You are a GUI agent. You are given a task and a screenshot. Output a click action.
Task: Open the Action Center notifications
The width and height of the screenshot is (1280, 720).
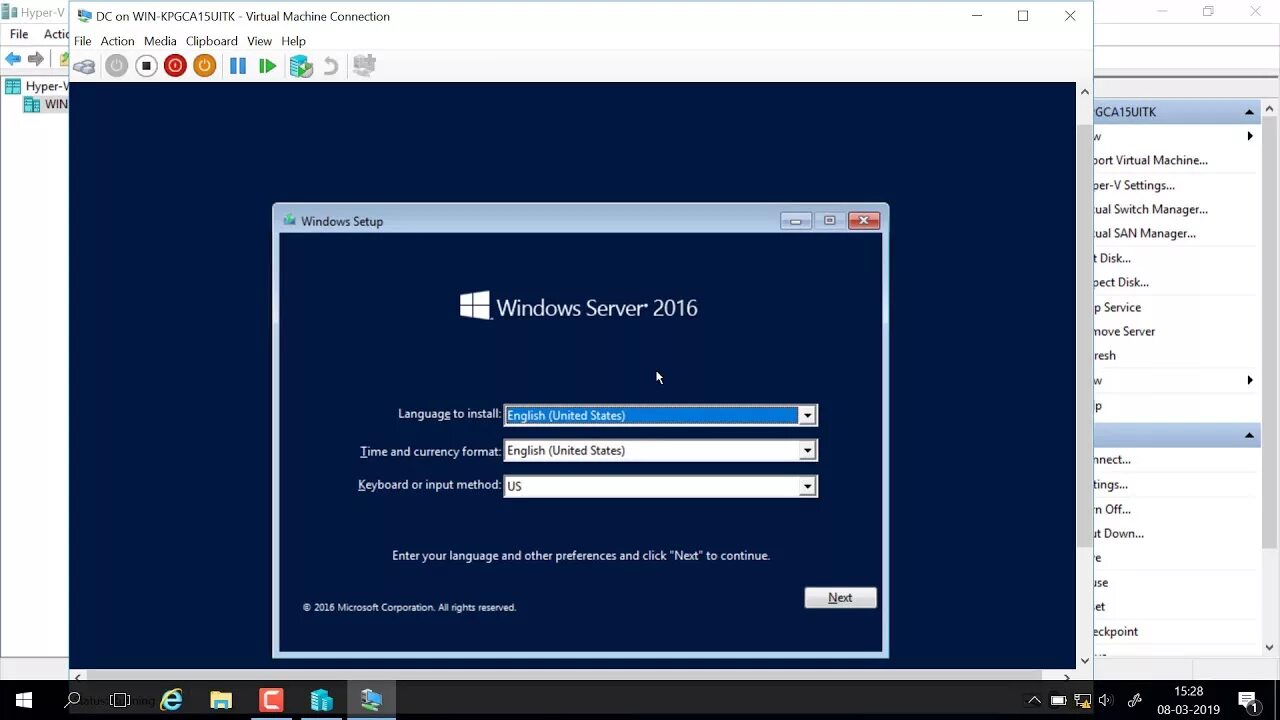[1248, 700]
